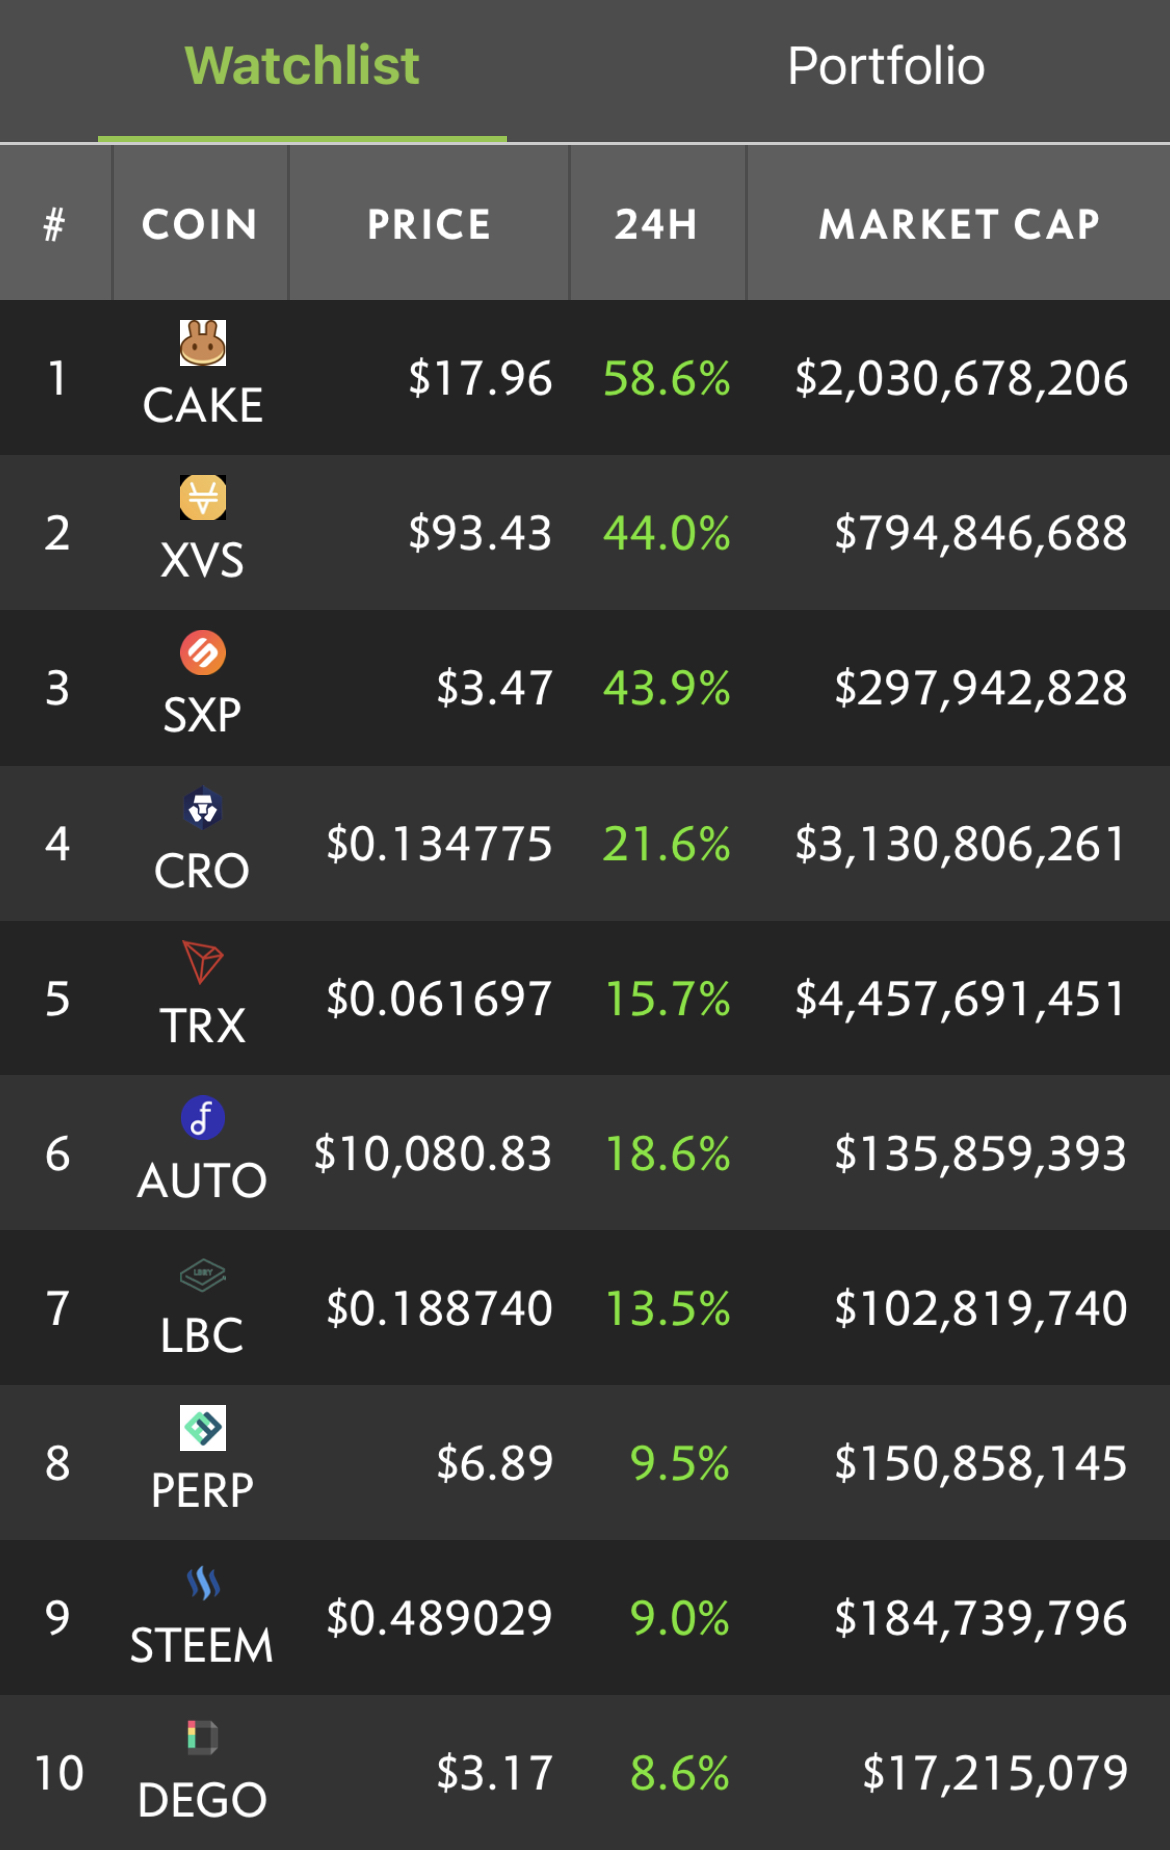Tap the XVS Venus coin icon
Viewport: 1170px width, 1850px height.
click(203, 497)
